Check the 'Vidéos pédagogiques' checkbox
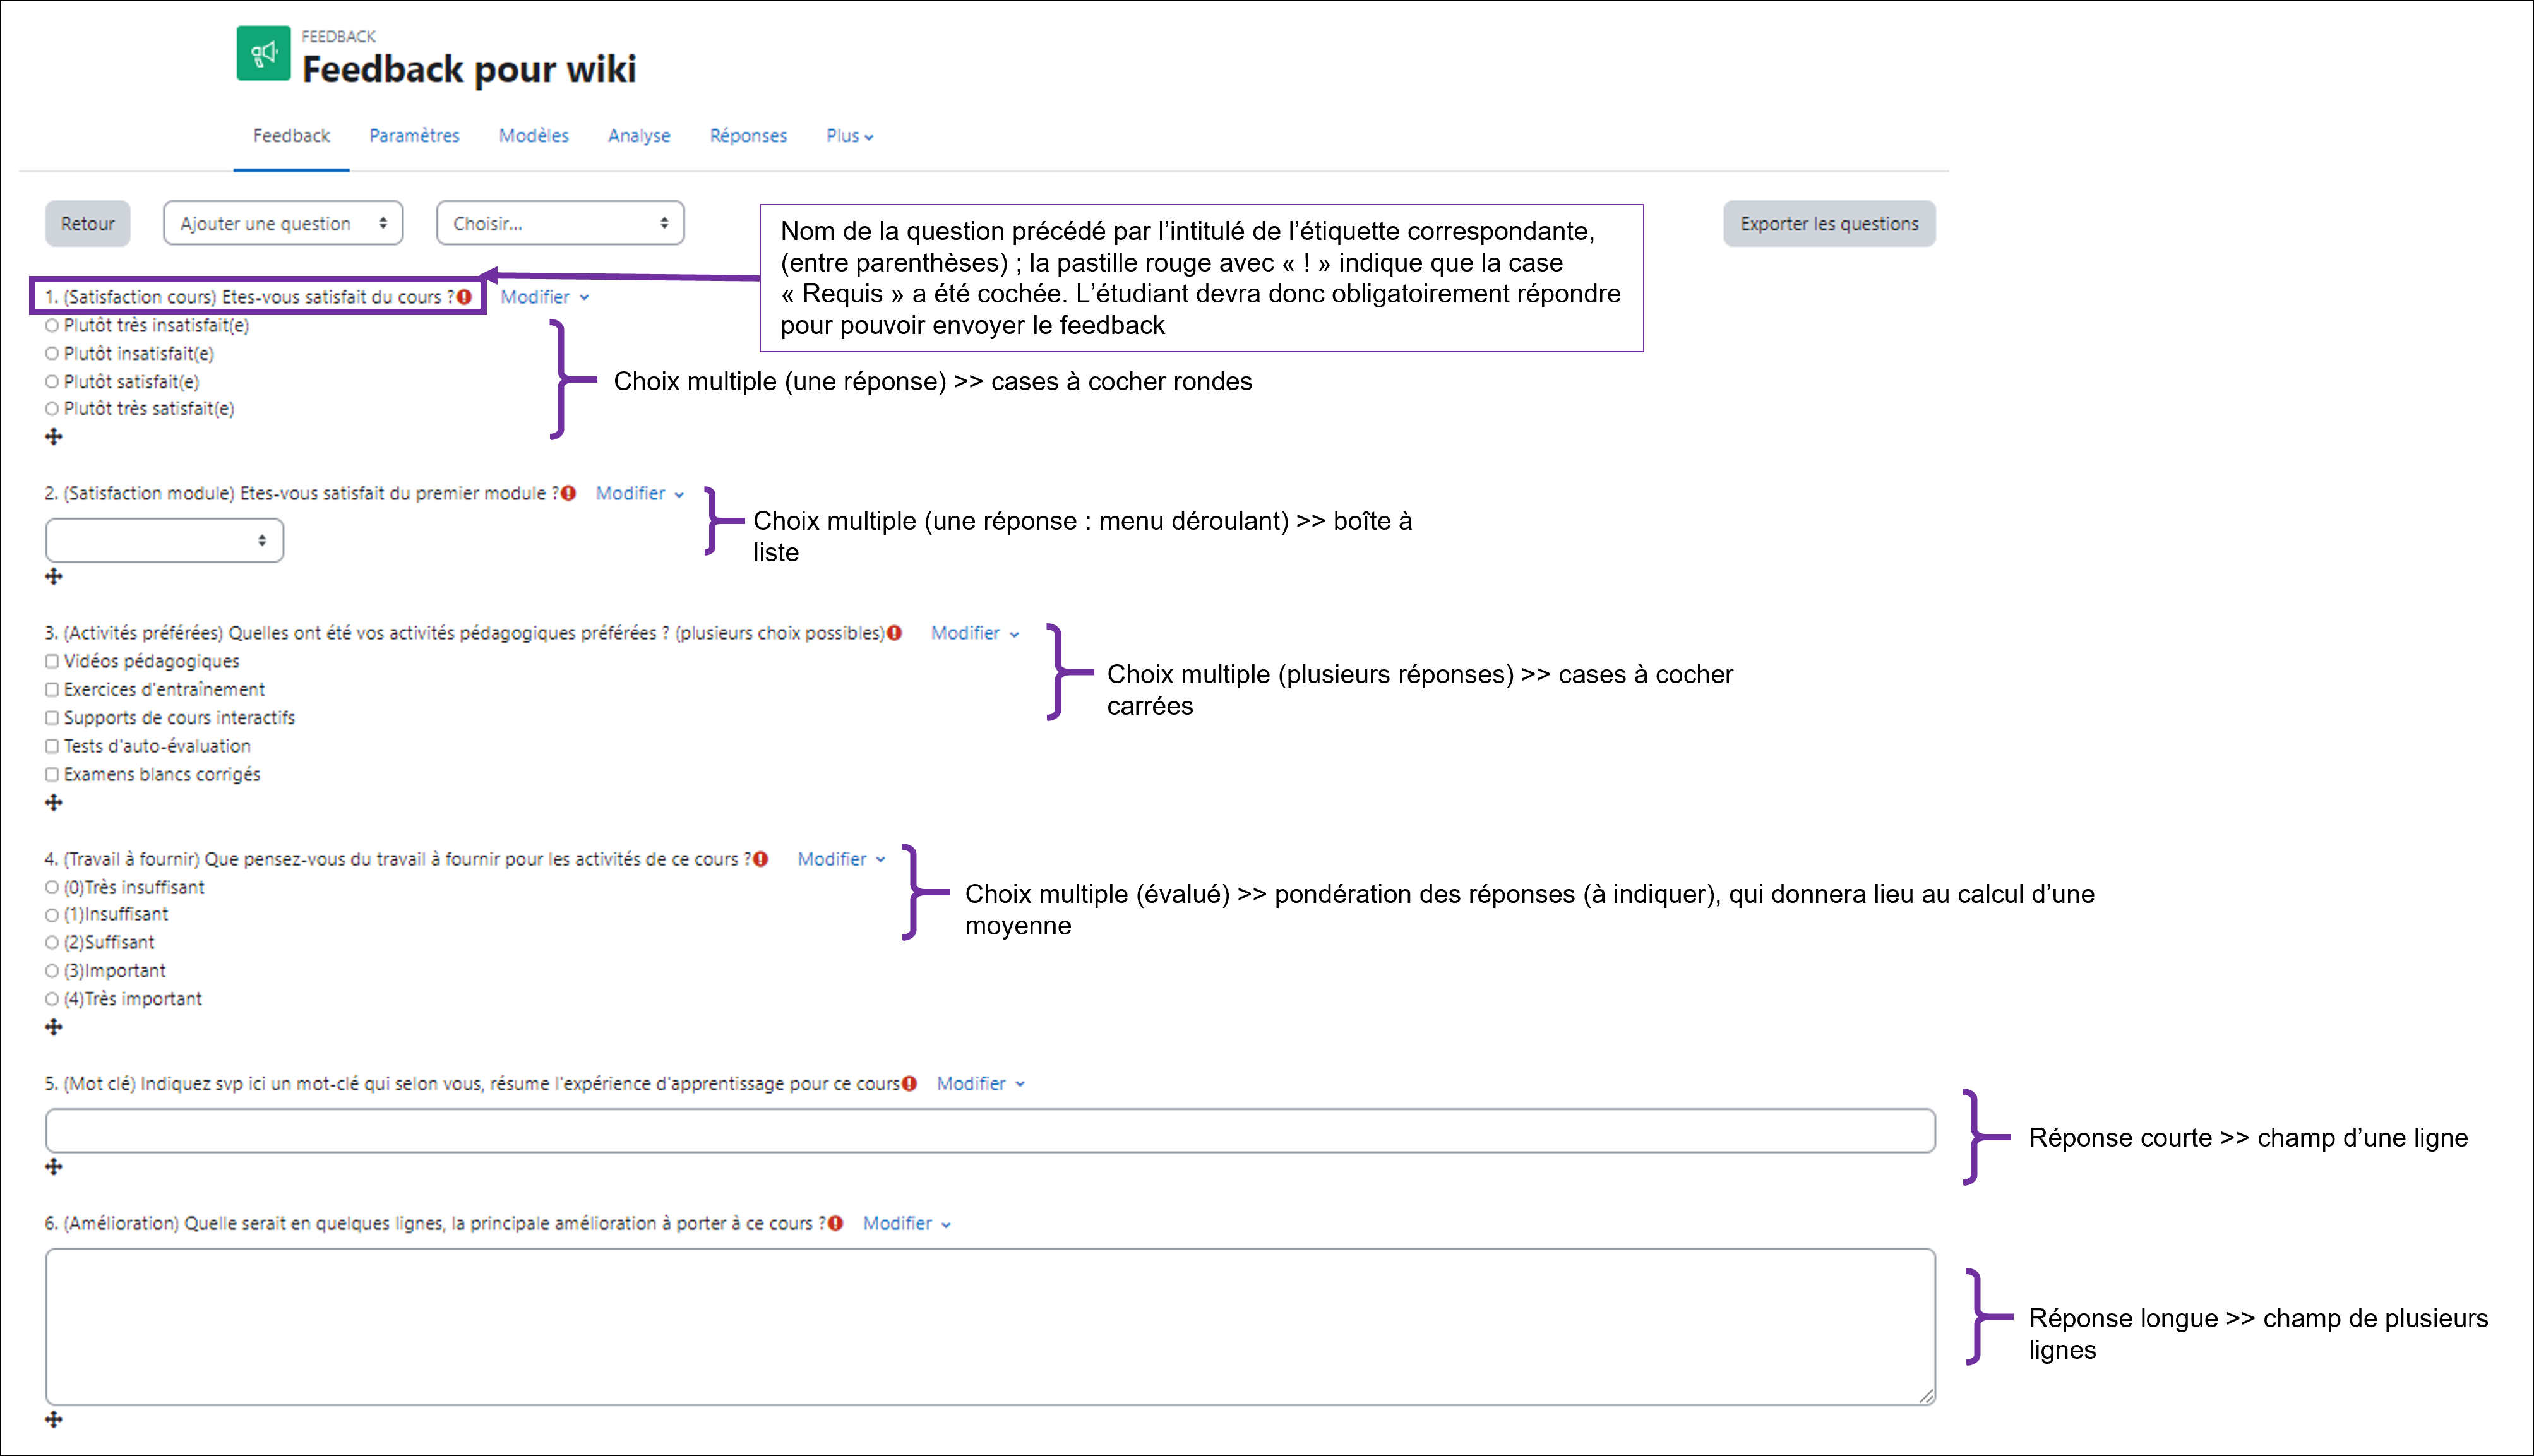Screen dimensions: 2534x1456 coord(52,661)
